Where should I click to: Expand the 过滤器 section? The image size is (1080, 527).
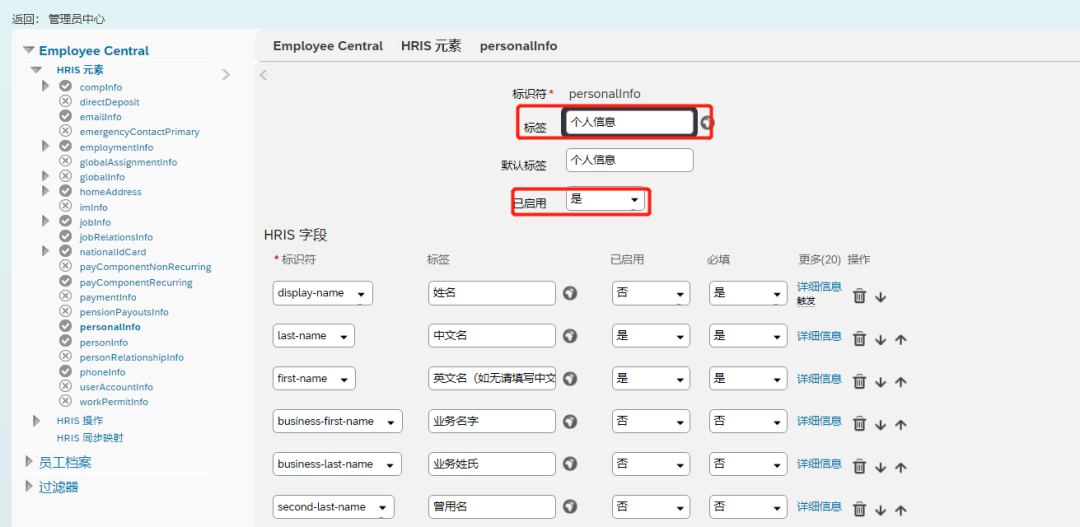click(29, 486)
